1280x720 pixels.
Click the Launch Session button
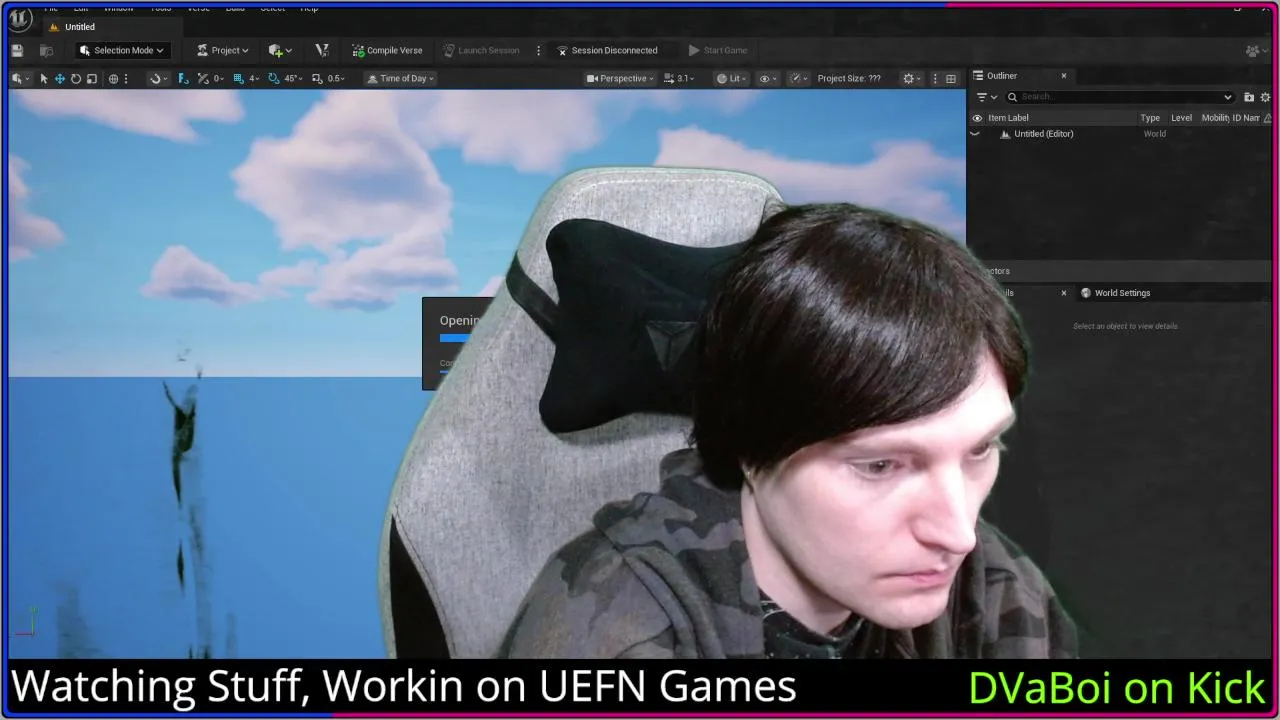[x=481, y=50]
